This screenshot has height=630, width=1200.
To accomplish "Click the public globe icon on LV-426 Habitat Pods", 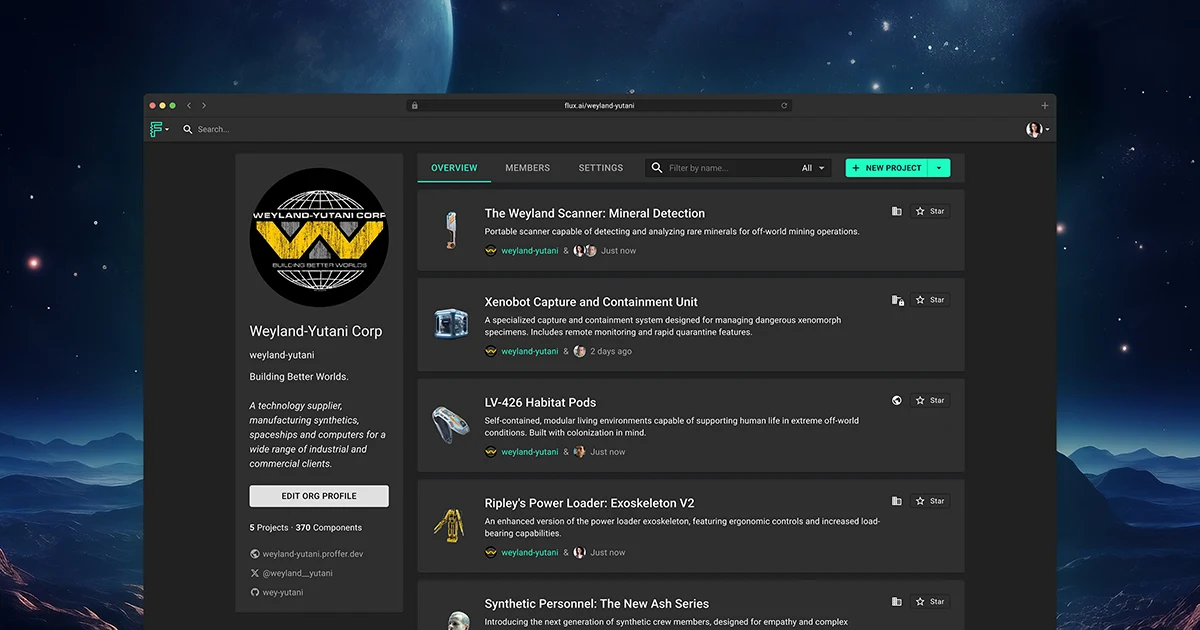I will click(896, 400).
